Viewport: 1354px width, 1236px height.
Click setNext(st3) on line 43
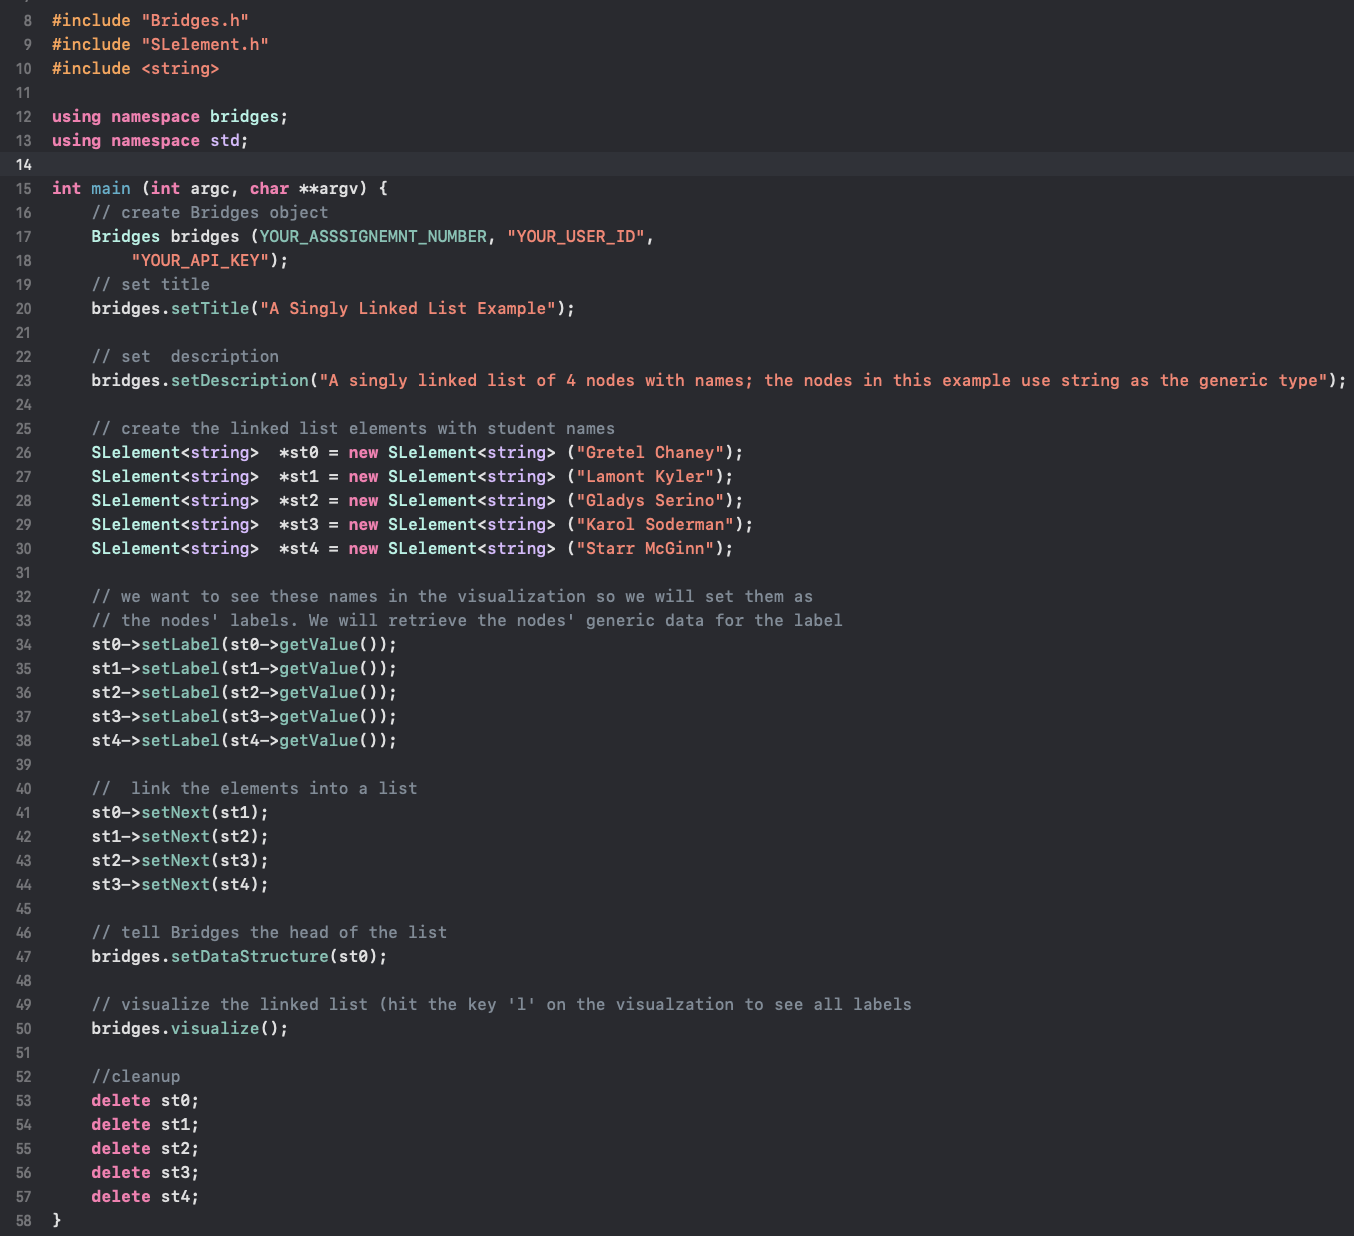click(x=200, y=861)
